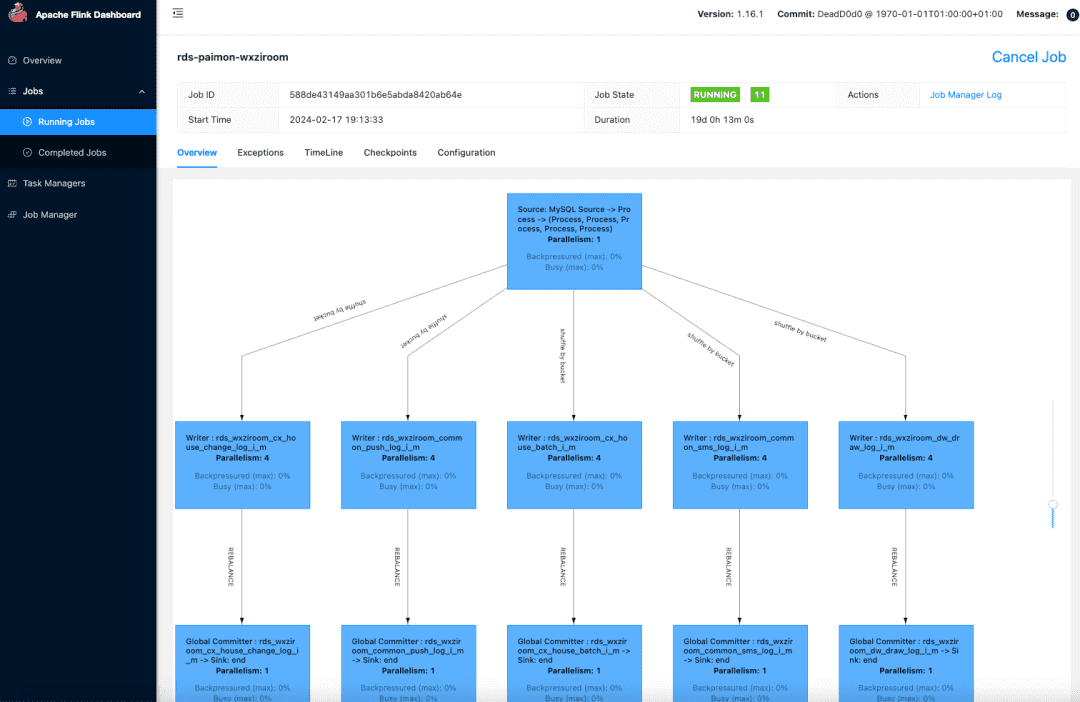Click the graph zoom slider handle
The image size is (1080, 702).
click(1052, 506)
